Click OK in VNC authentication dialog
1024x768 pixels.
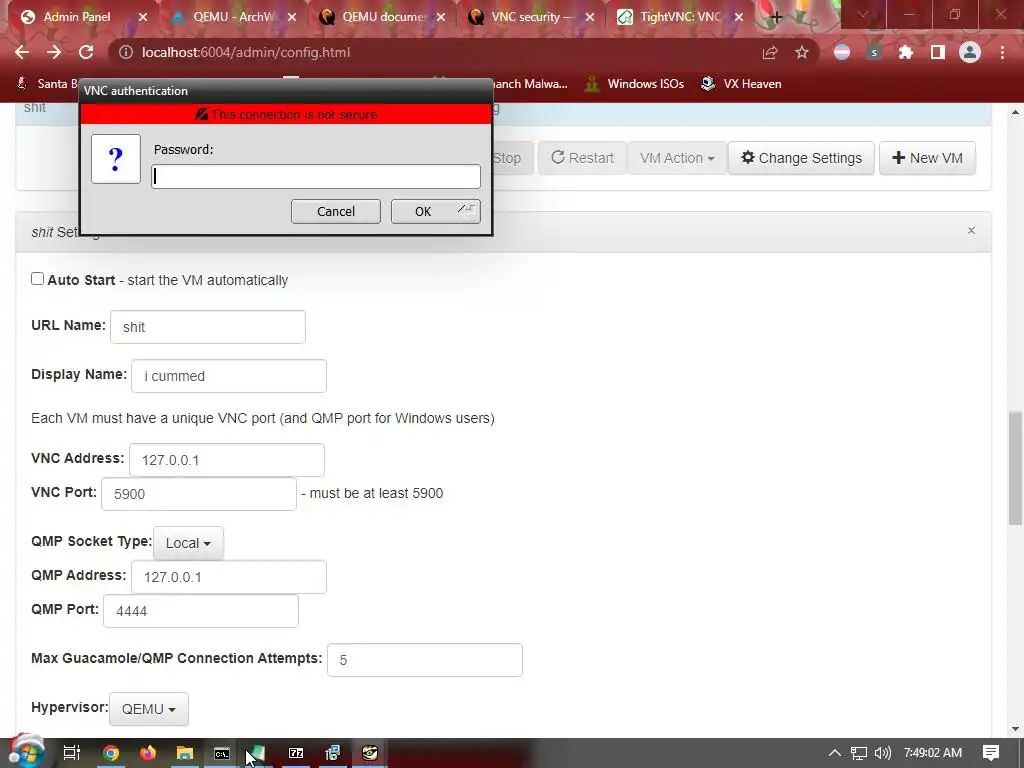[436, 212]
